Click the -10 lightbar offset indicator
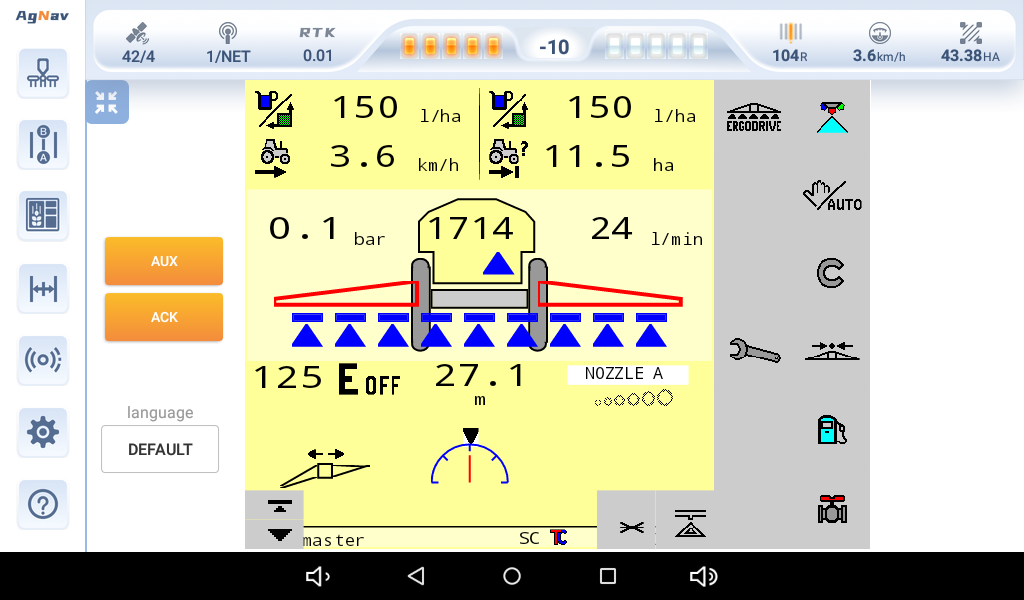Screen dimensions: 1024x600 [x=553, y=47]
